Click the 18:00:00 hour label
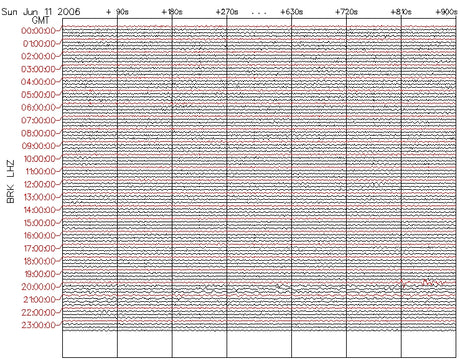Image resolution: width=460 pixels, height=361 pixels. (x=39, y=261)
